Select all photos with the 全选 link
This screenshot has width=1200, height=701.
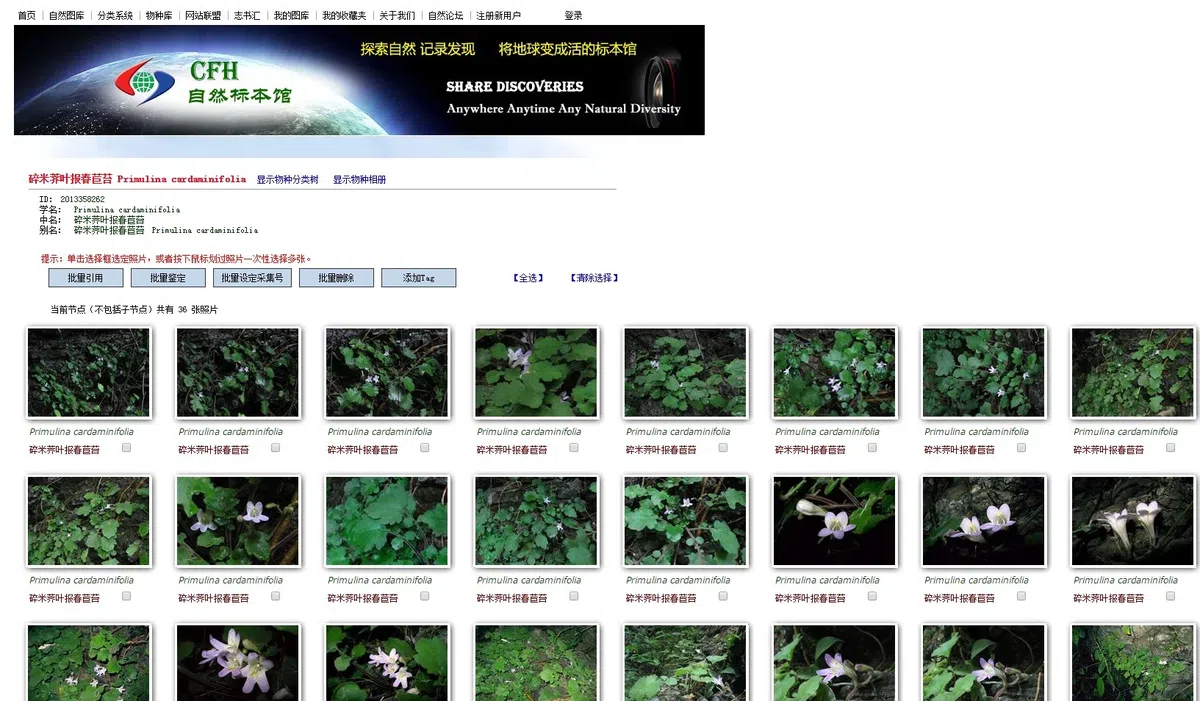click(x=528, y=278)
